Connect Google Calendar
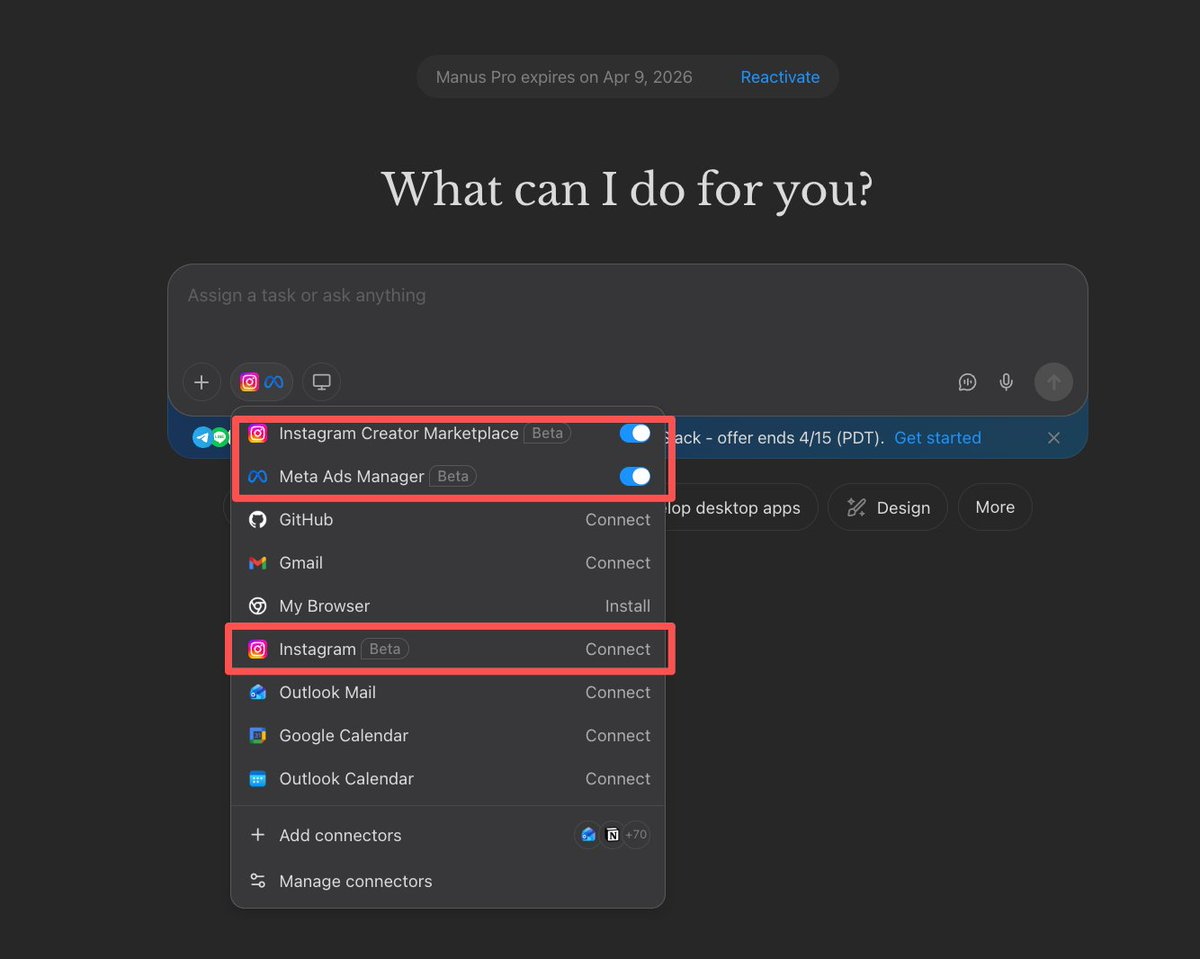The height and width of the screenshot is (959, 1200). coord(618,735)
